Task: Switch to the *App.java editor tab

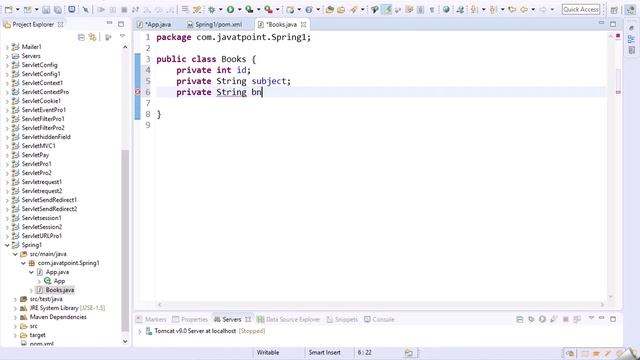Action: click(155, 24)
